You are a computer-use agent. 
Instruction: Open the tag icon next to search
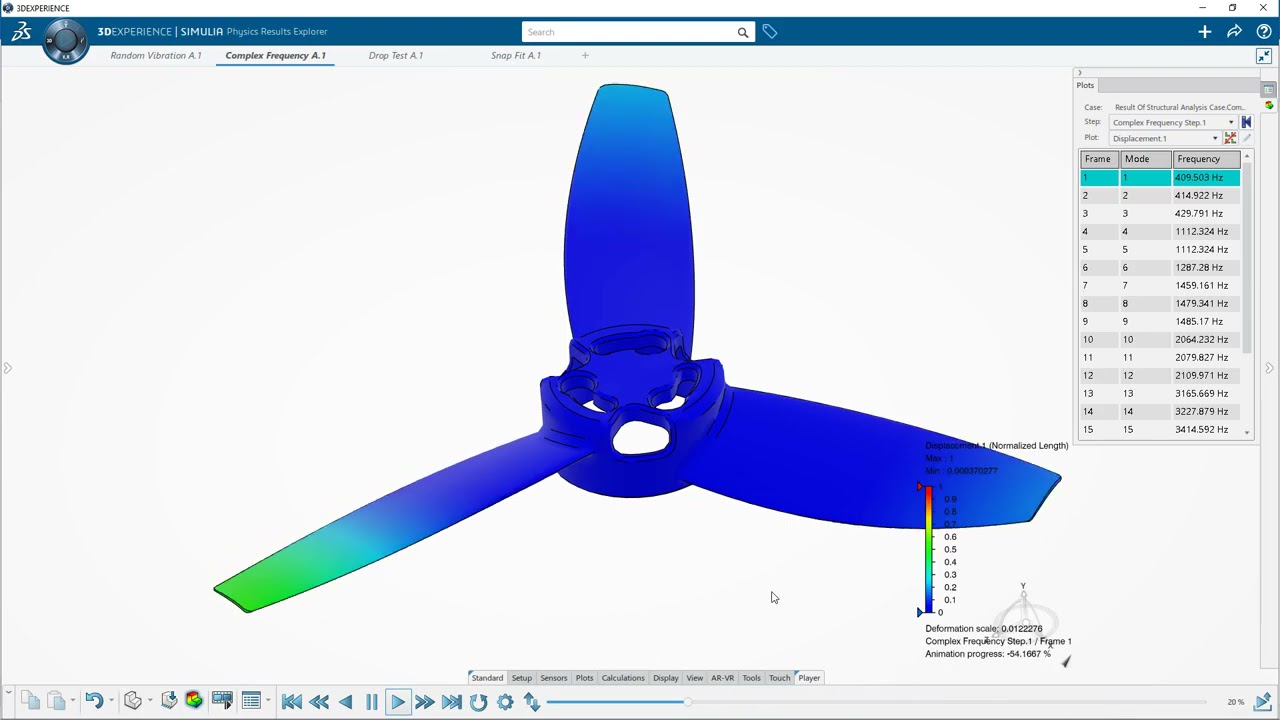pyautogui.click(x=769, y=32)
